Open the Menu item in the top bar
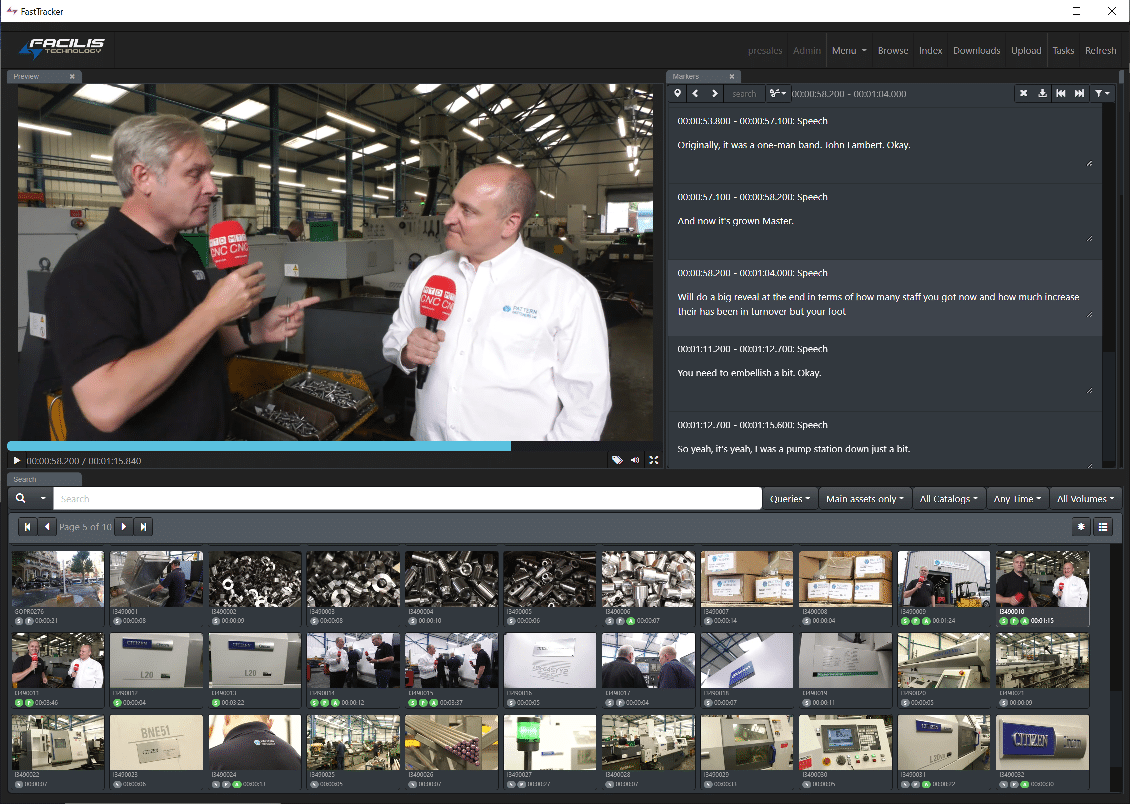 848,50
